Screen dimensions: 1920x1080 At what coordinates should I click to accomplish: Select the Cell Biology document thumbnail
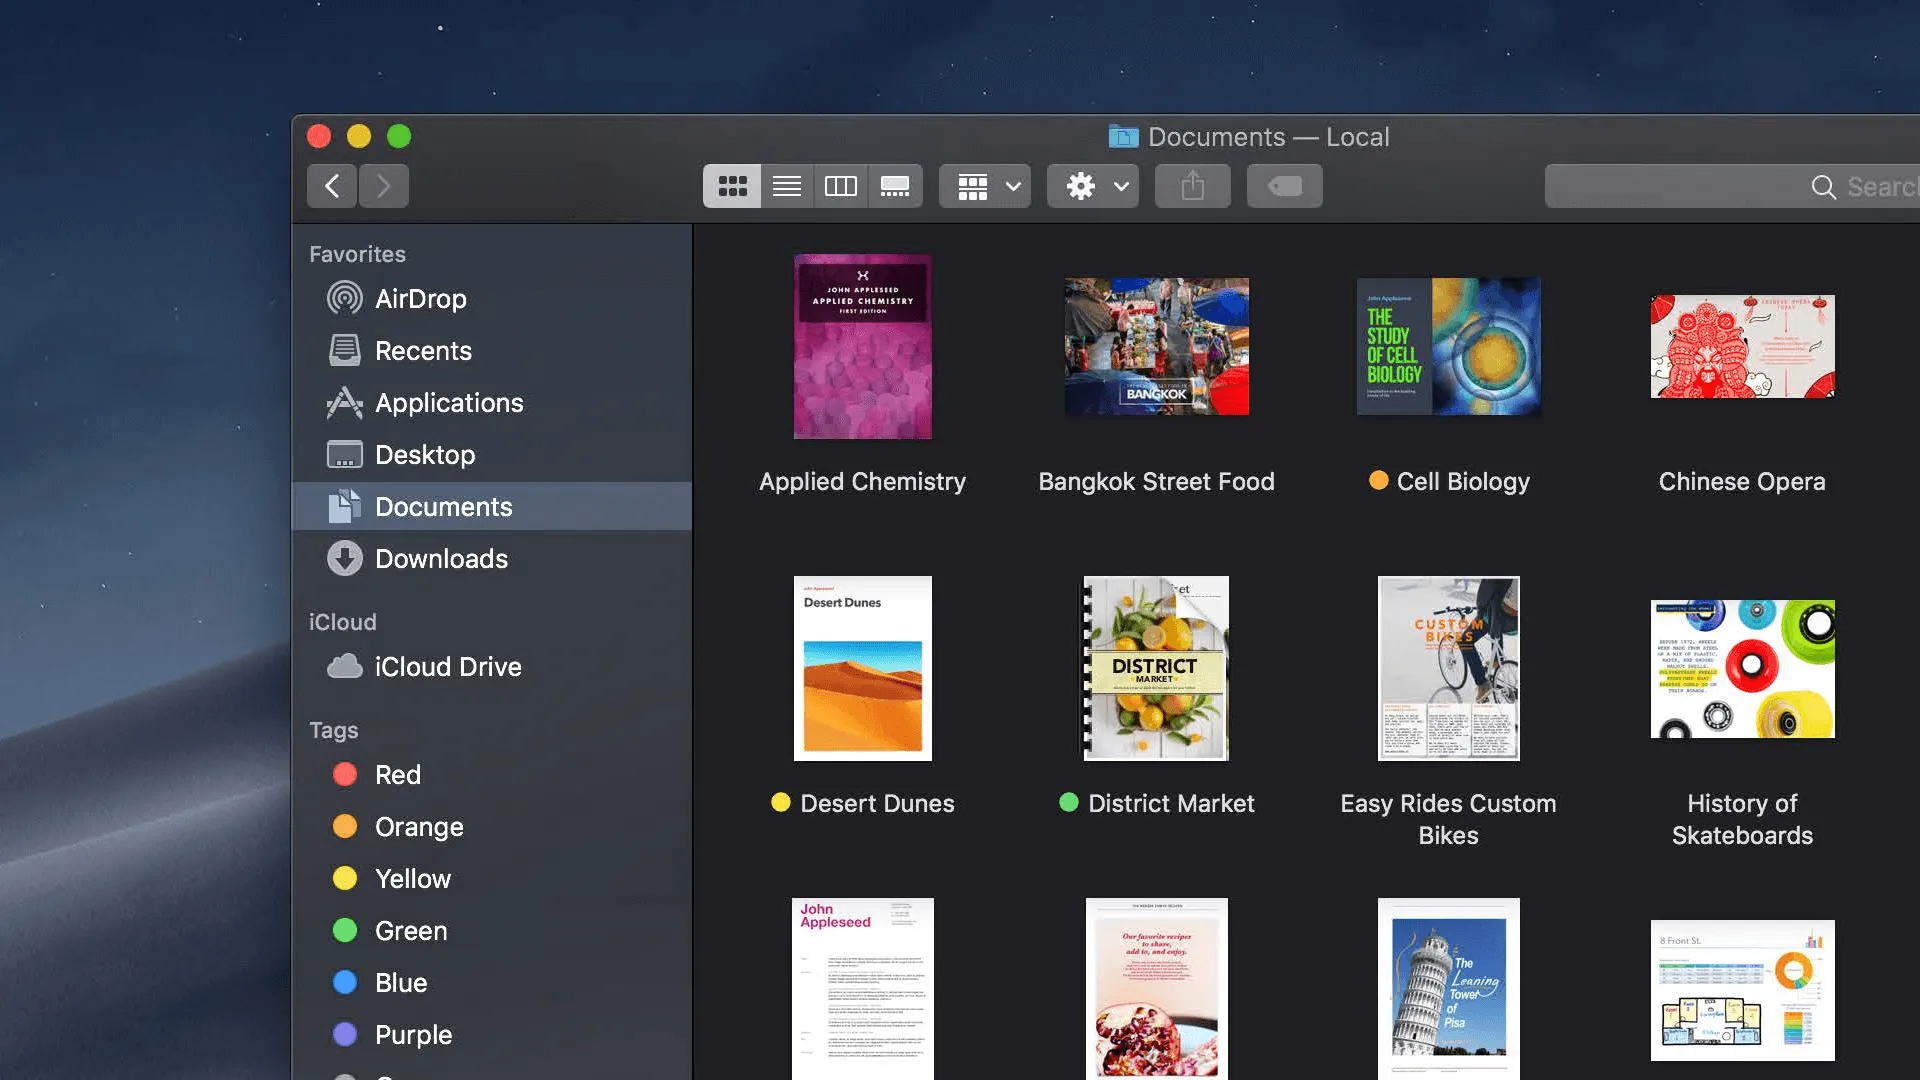point(1448,346)
